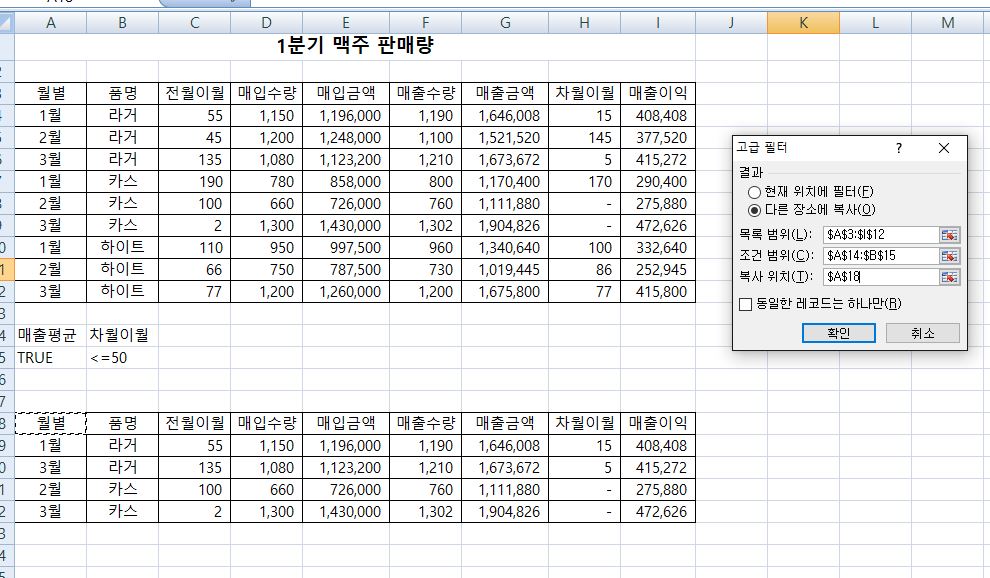This screenshot has width=990, height=578.
Task: Select the criteria cell <=50
Action: pos(122,358)
